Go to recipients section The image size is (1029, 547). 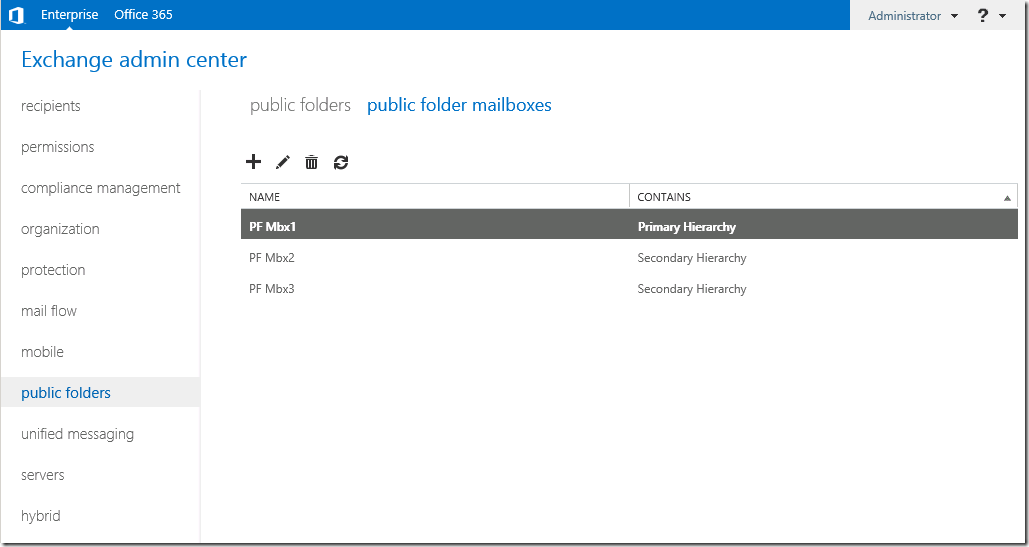51,106
